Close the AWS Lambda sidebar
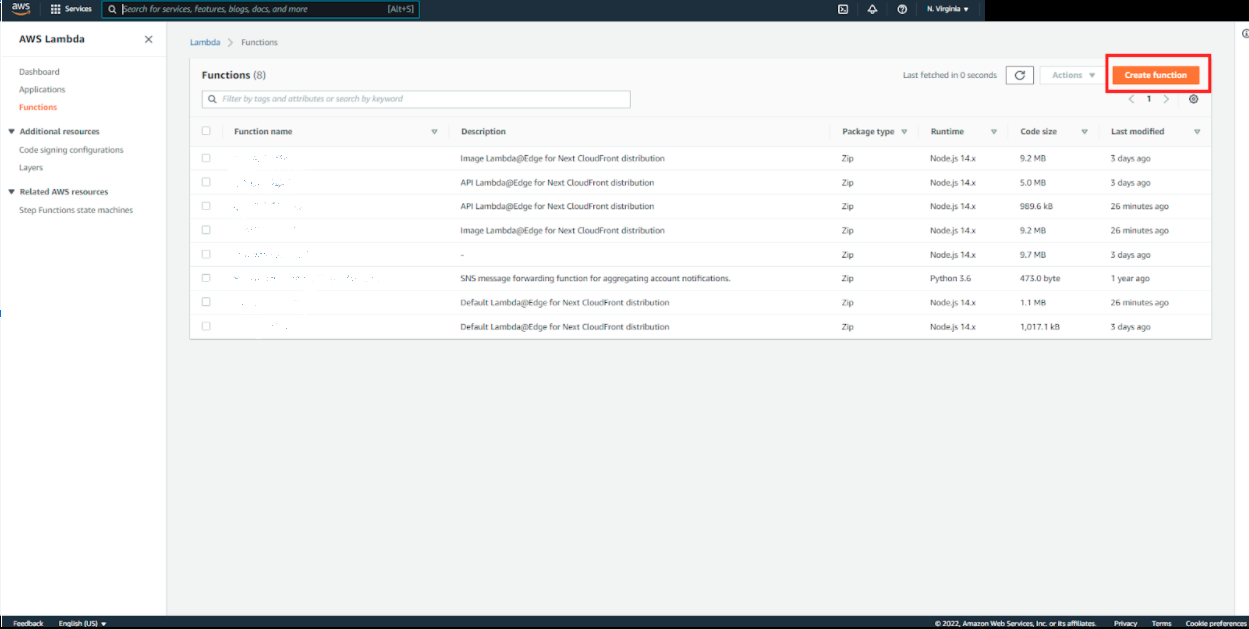1249x629 pixels. click(x=148, y=39)
